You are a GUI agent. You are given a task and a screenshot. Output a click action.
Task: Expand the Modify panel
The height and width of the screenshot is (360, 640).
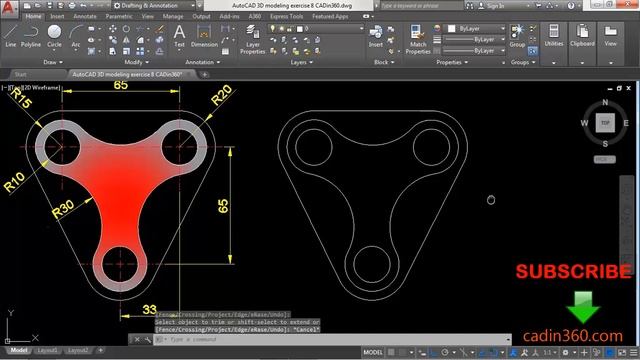coord(136,62)
